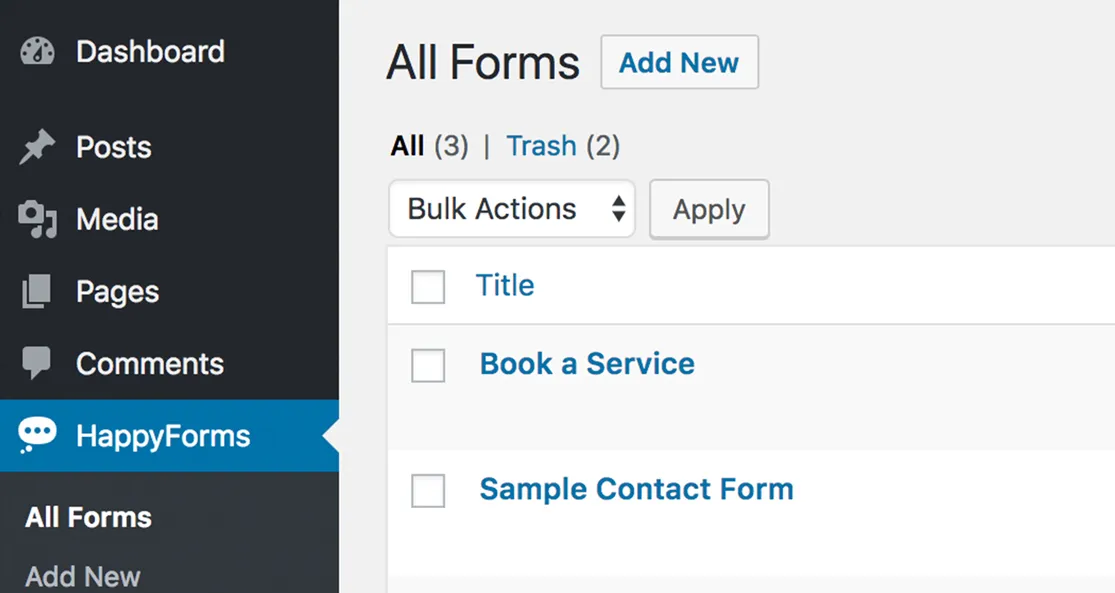Screen dimensions: 1115x593
Task: Select All Forms in the HappyForms submenu
Action: (x=87, y=517)
